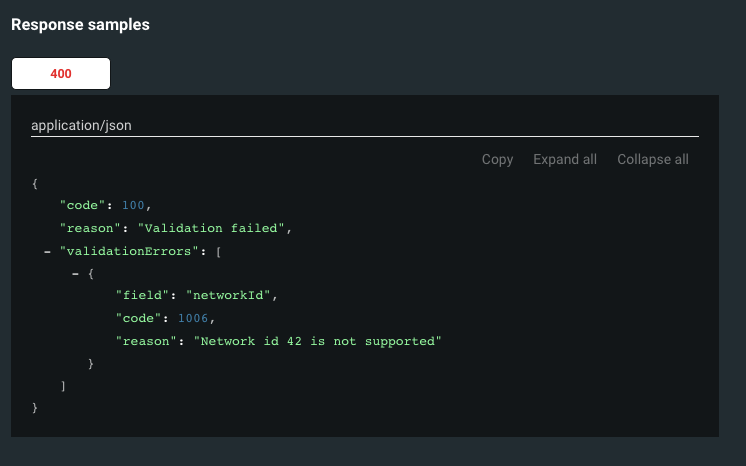Copy the response sample JSON

pyautogui.click(x=497, y=159)
